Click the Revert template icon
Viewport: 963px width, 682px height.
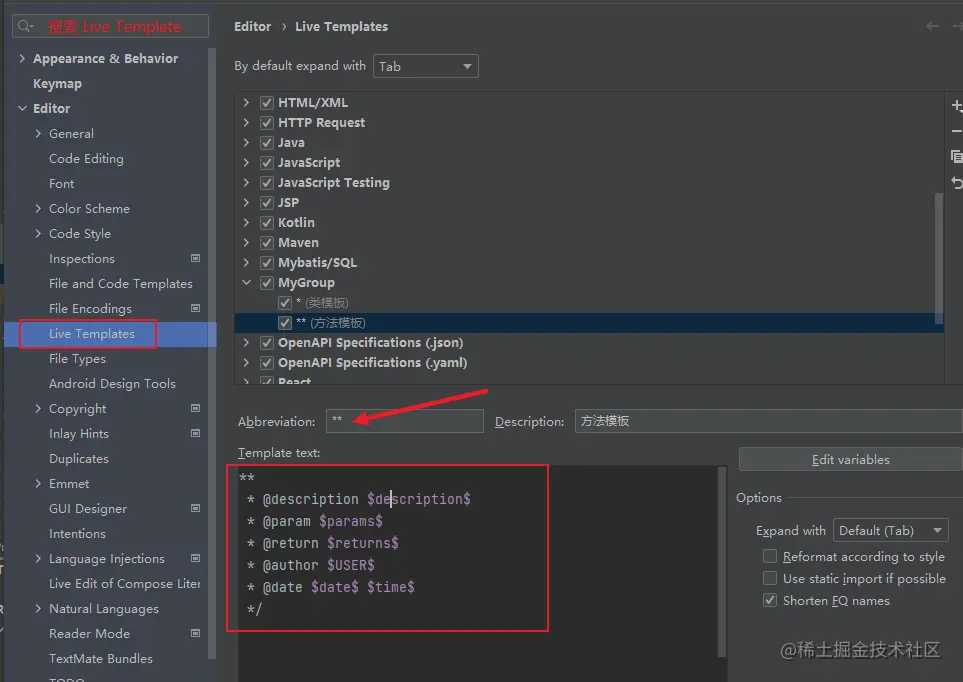click(x=957, y=182)
